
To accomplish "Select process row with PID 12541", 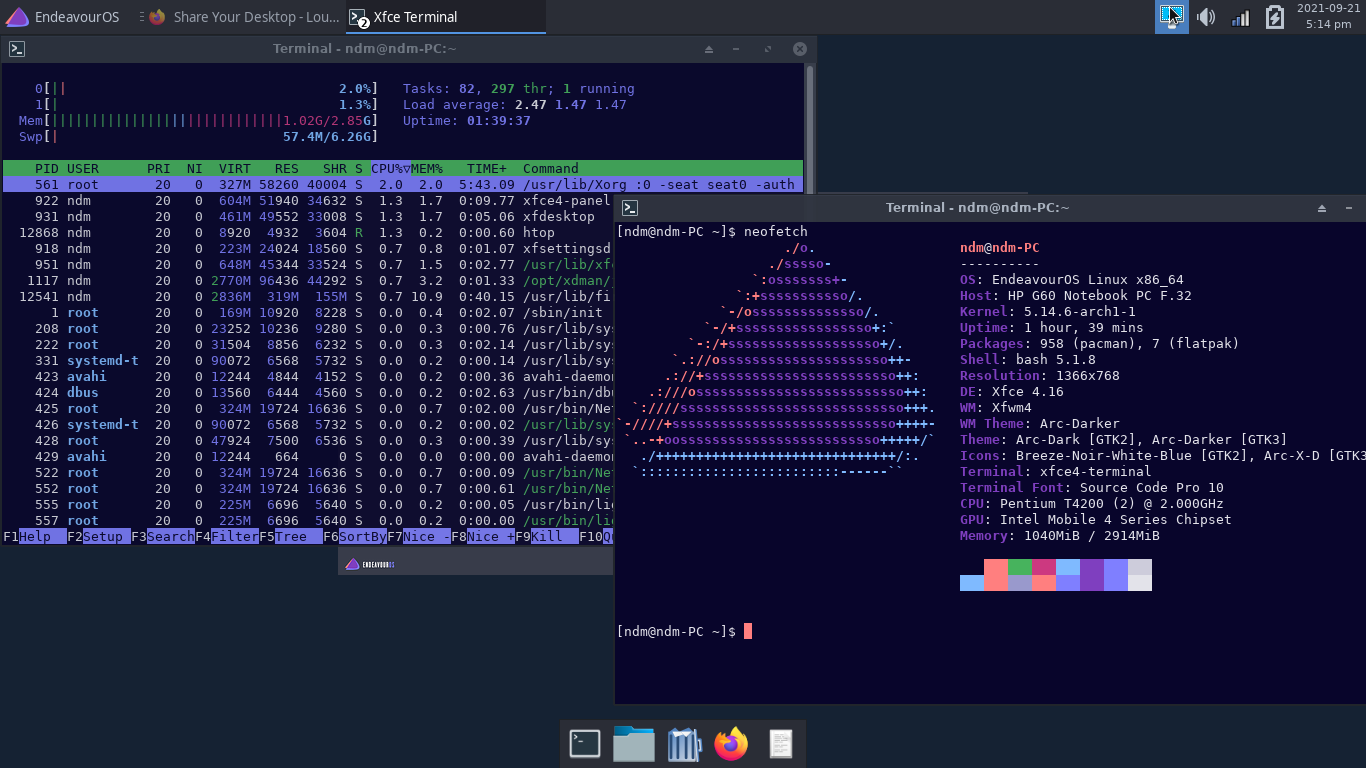I will point(308,296).
